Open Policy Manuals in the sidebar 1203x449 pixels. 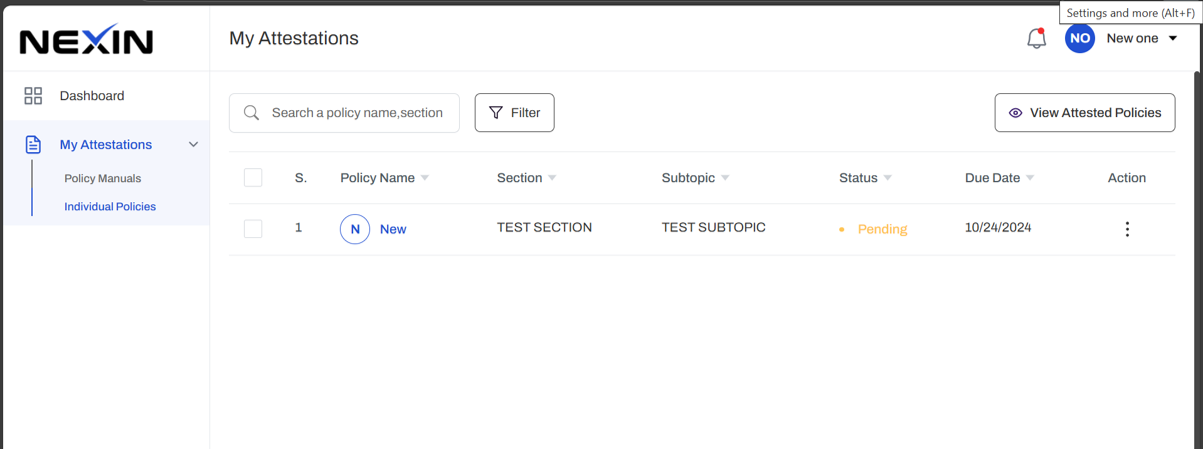pyautogui.click(x=103, y=178)
